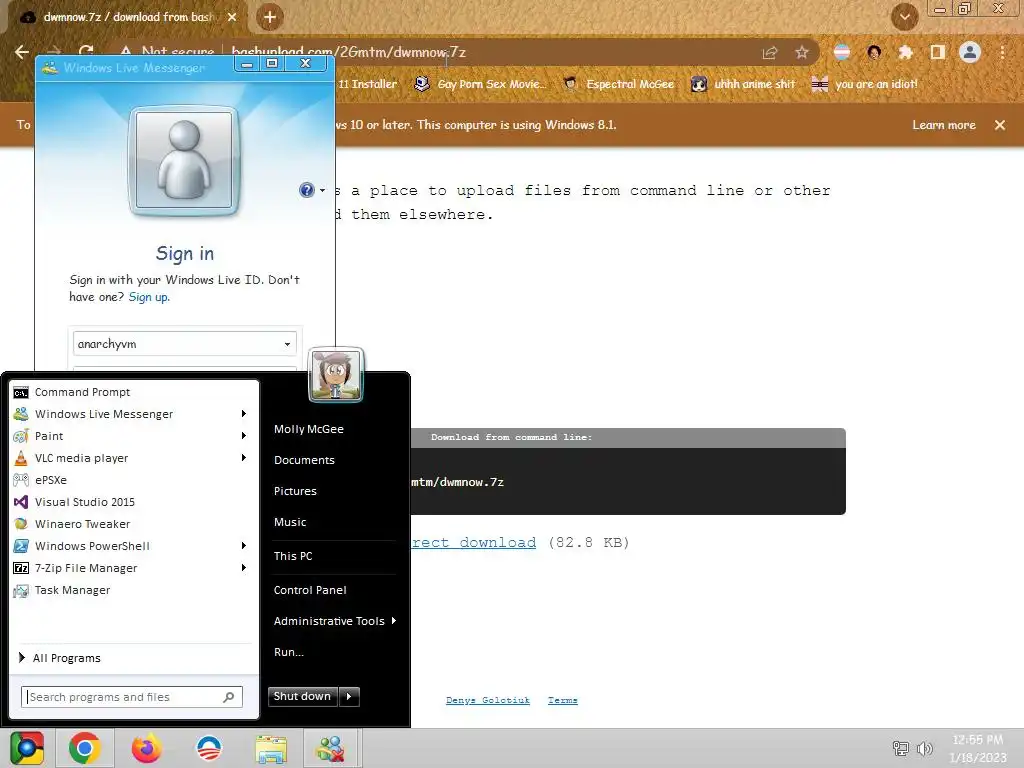This screenshot has height=768, width=1024.
Task: Expand VLC media player jump list arrow
Action: 244,458
